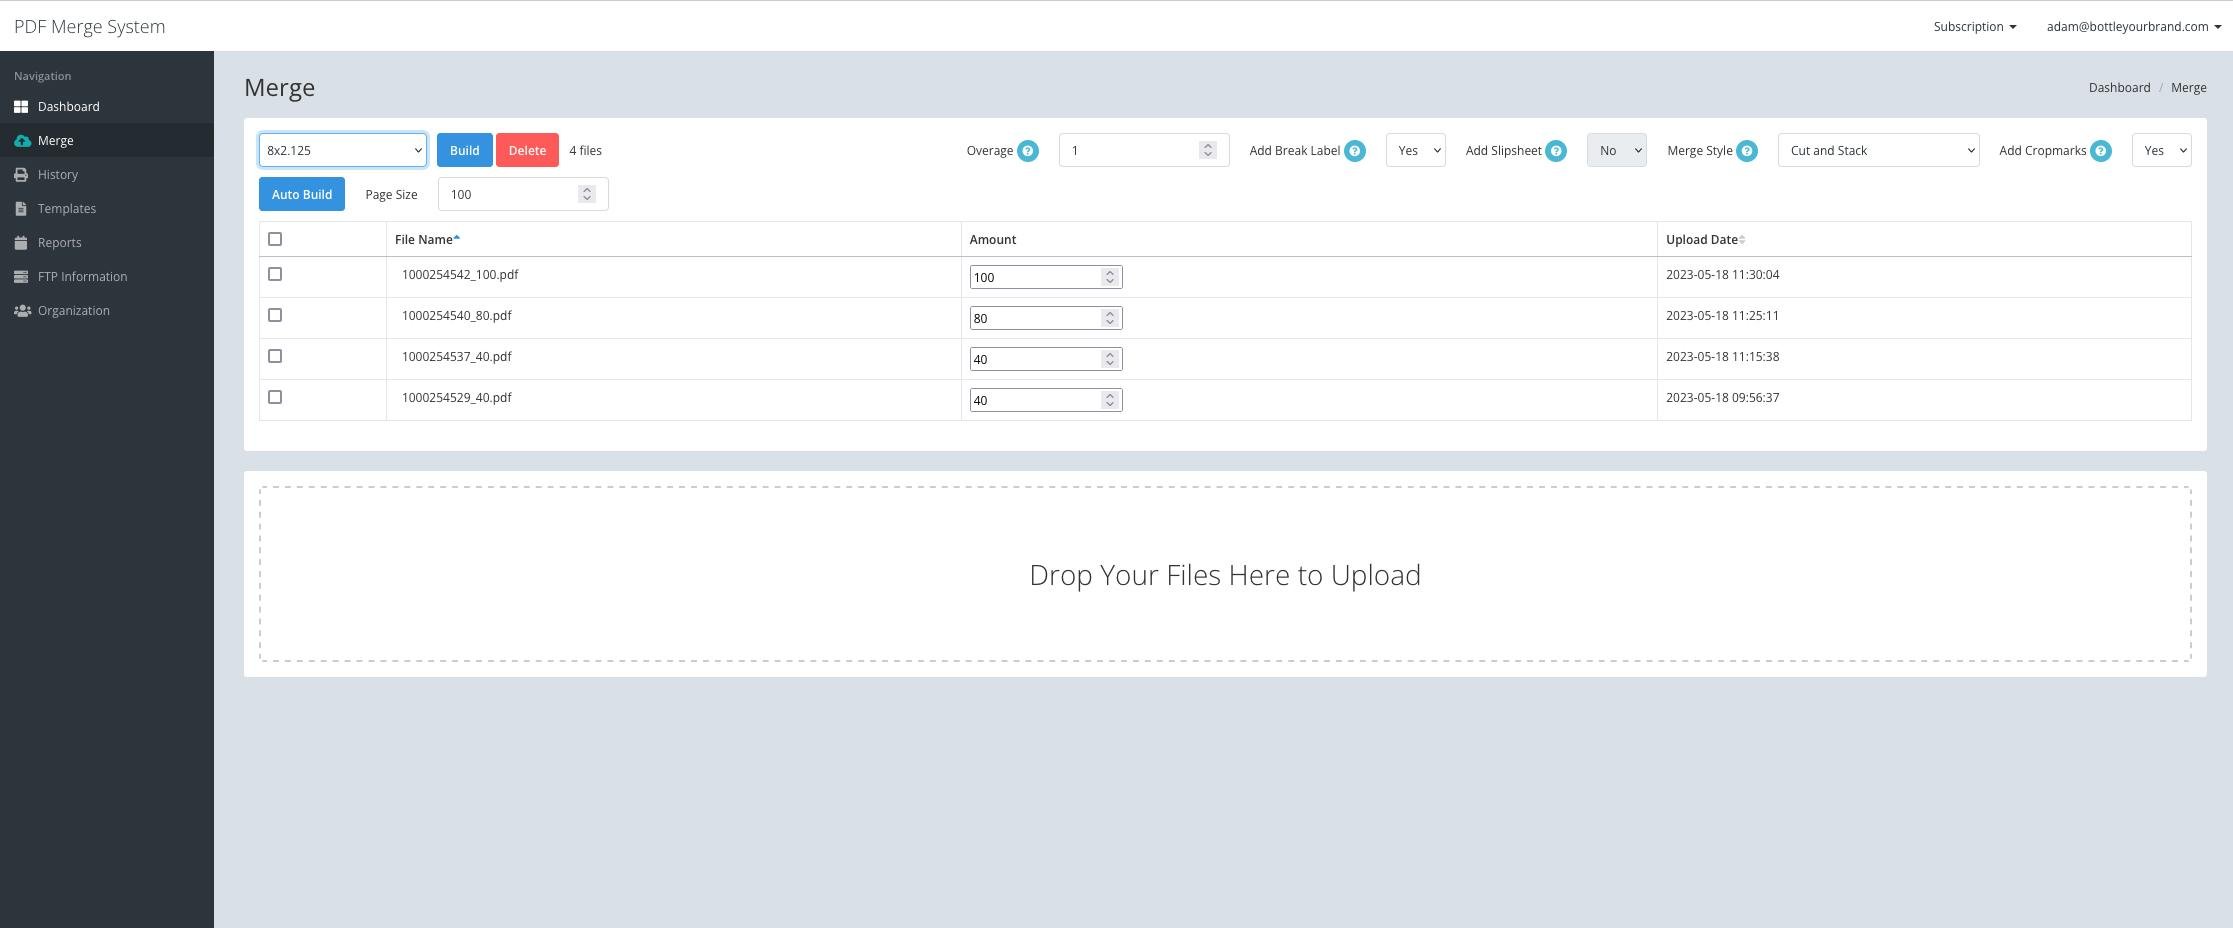The height and width of the screenshot is (928, 2233).
Task: Check the box for 1000254529_40.pdf
Action: click(x=275, y=397)
